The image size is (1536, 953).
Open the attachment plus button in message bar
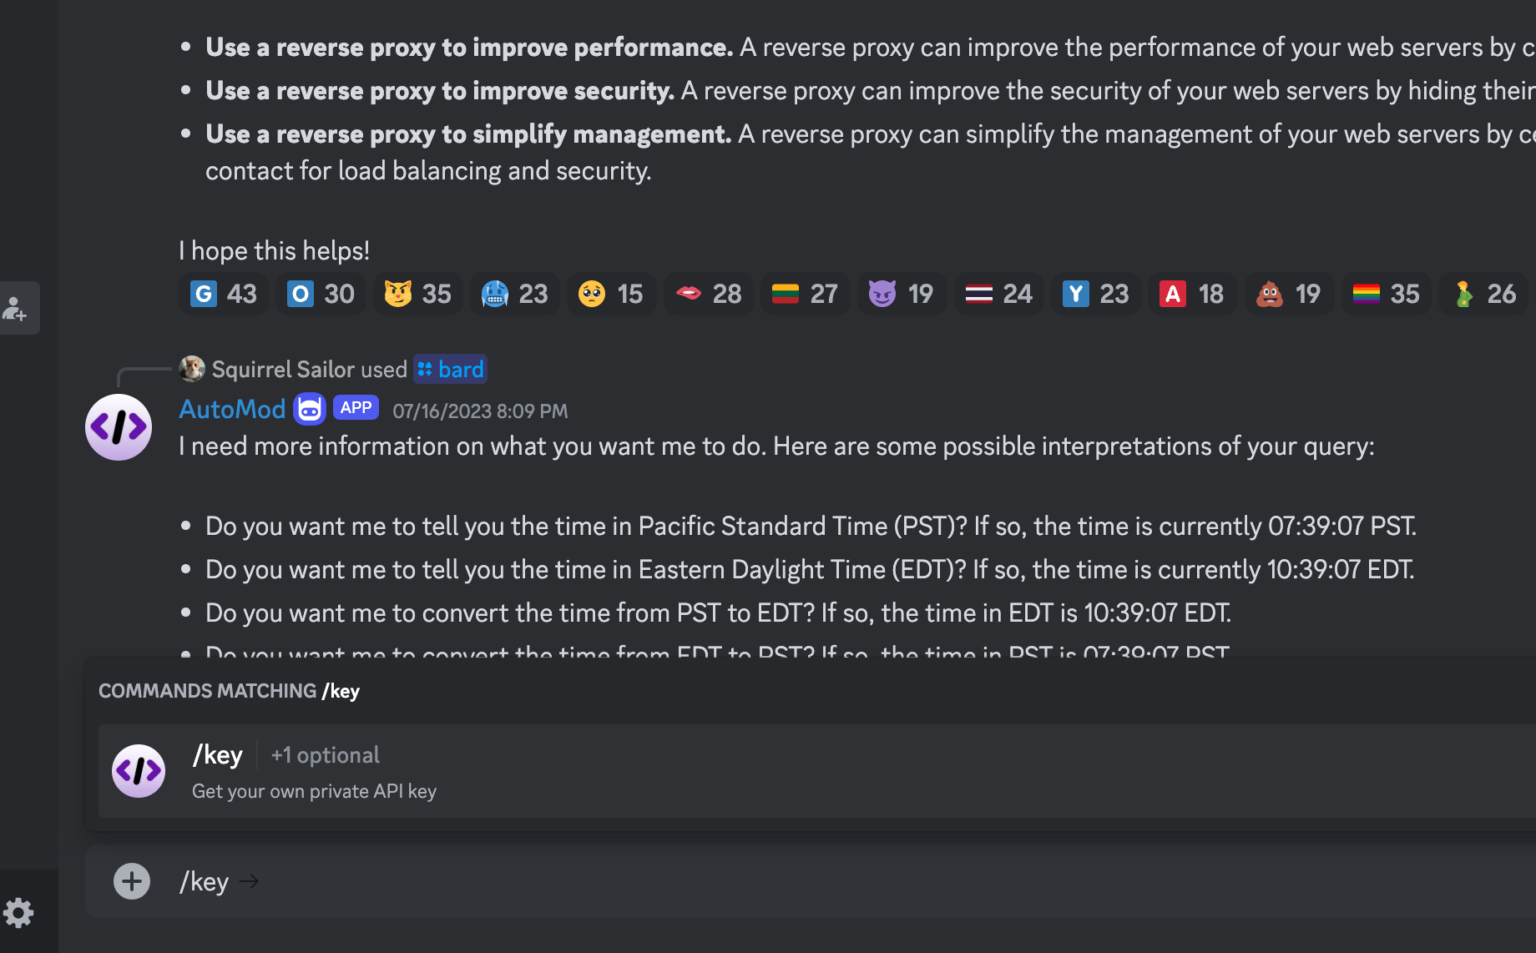(131, 881)
